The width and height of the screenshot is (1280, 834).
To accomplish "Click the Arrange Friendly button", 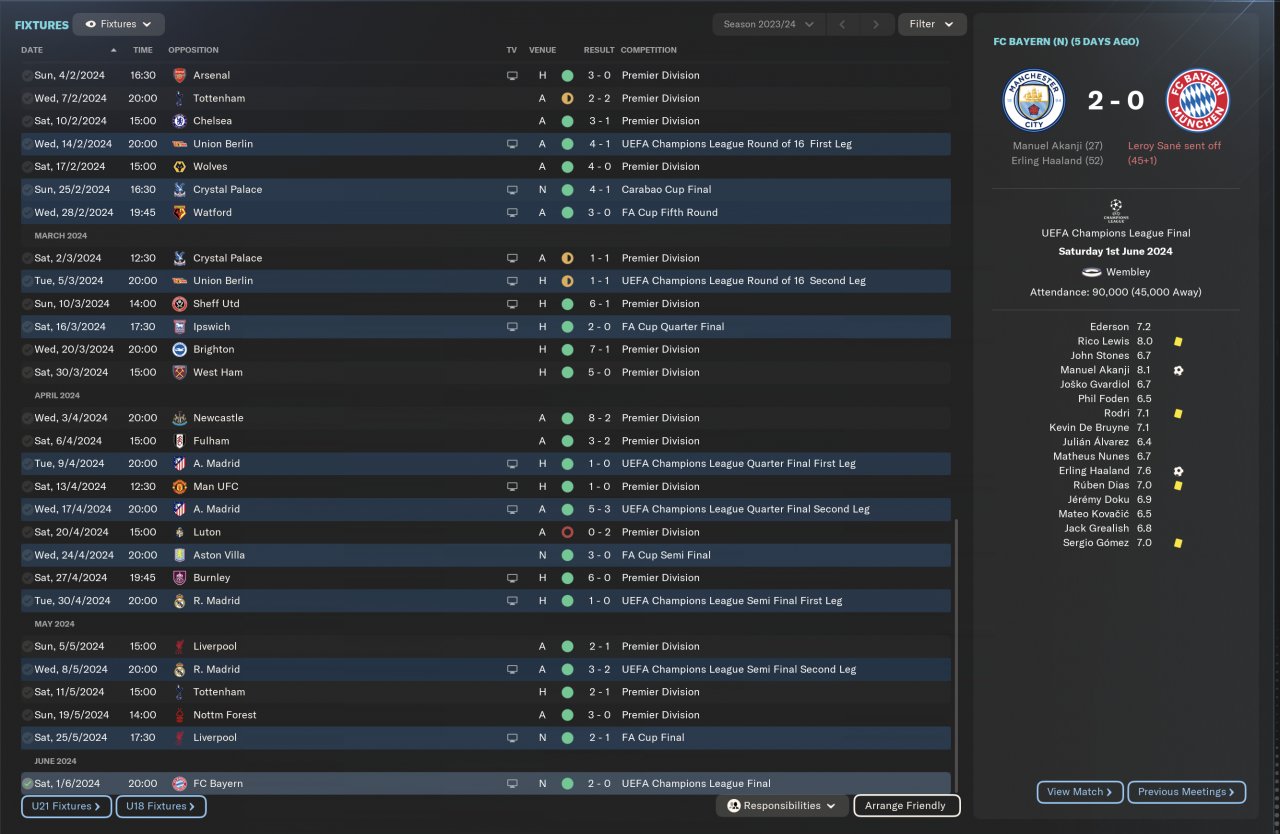I will (906, 806).
